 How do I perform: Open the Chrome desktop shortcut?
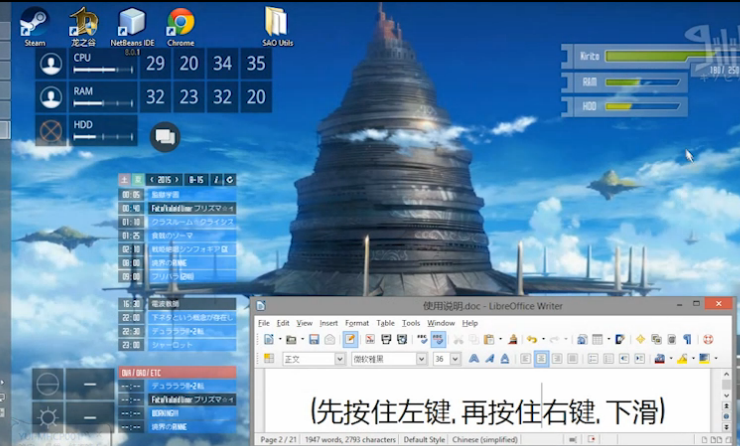click(x=181, y=27)
